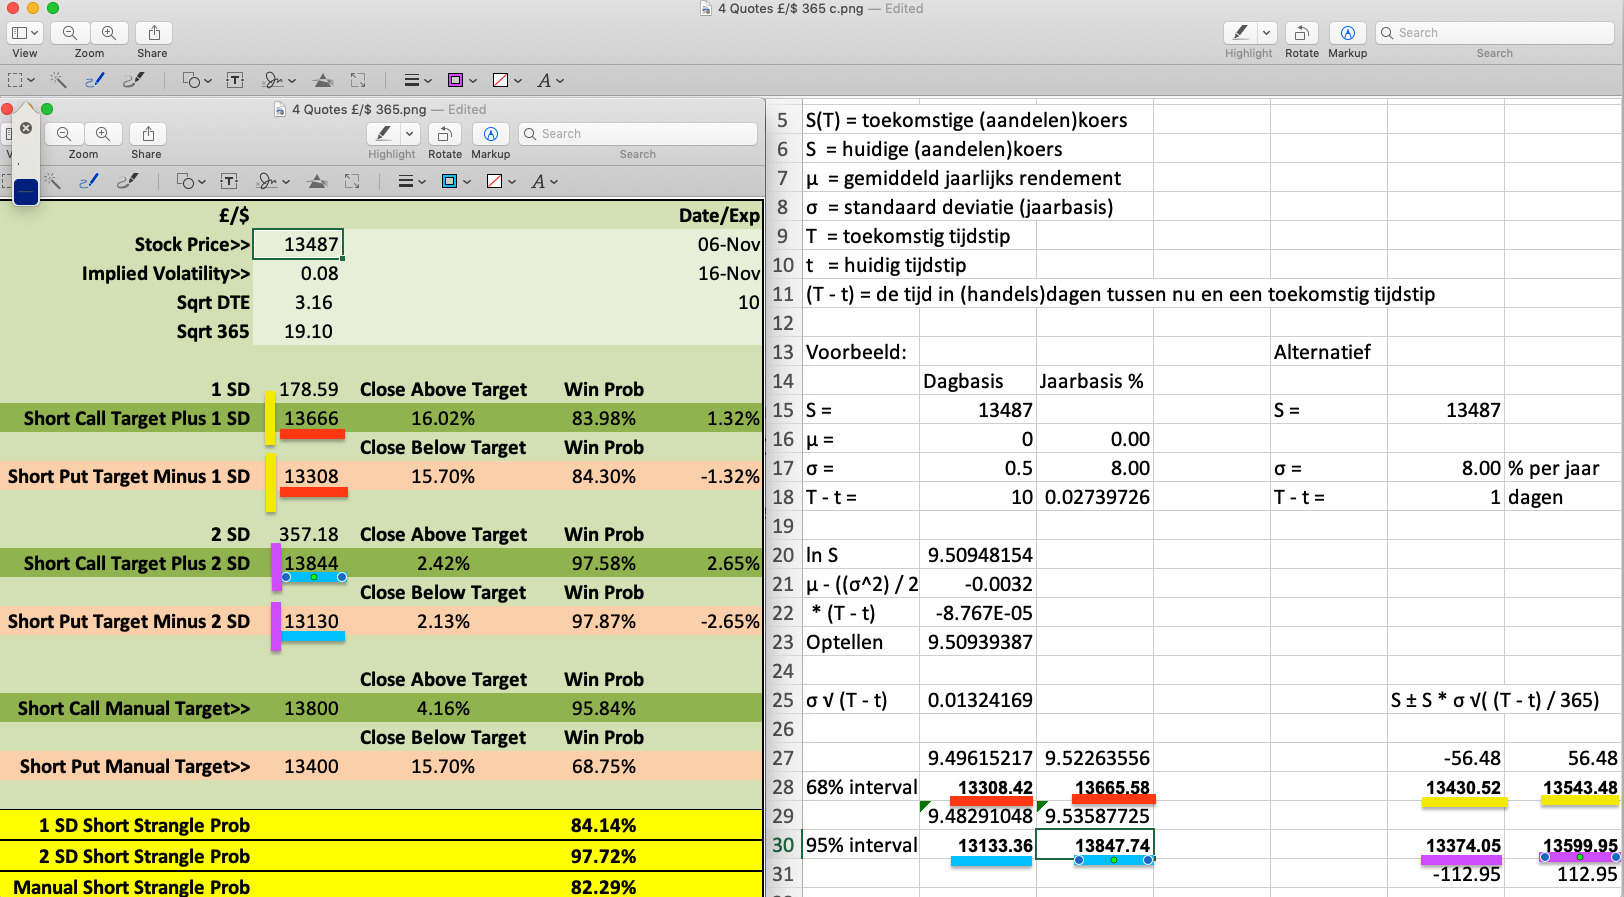
Task: Click the 16-Nov expiry date
Action: click(728, 273)
